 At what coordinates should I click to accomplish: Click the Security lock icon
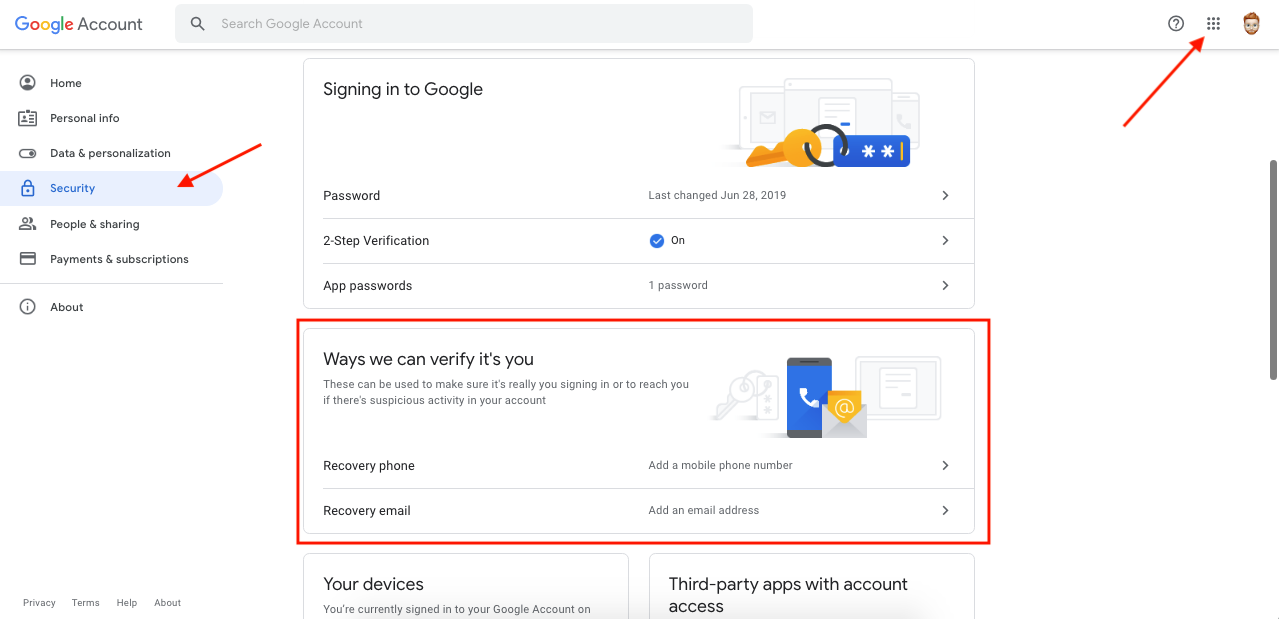pos(28,188)
